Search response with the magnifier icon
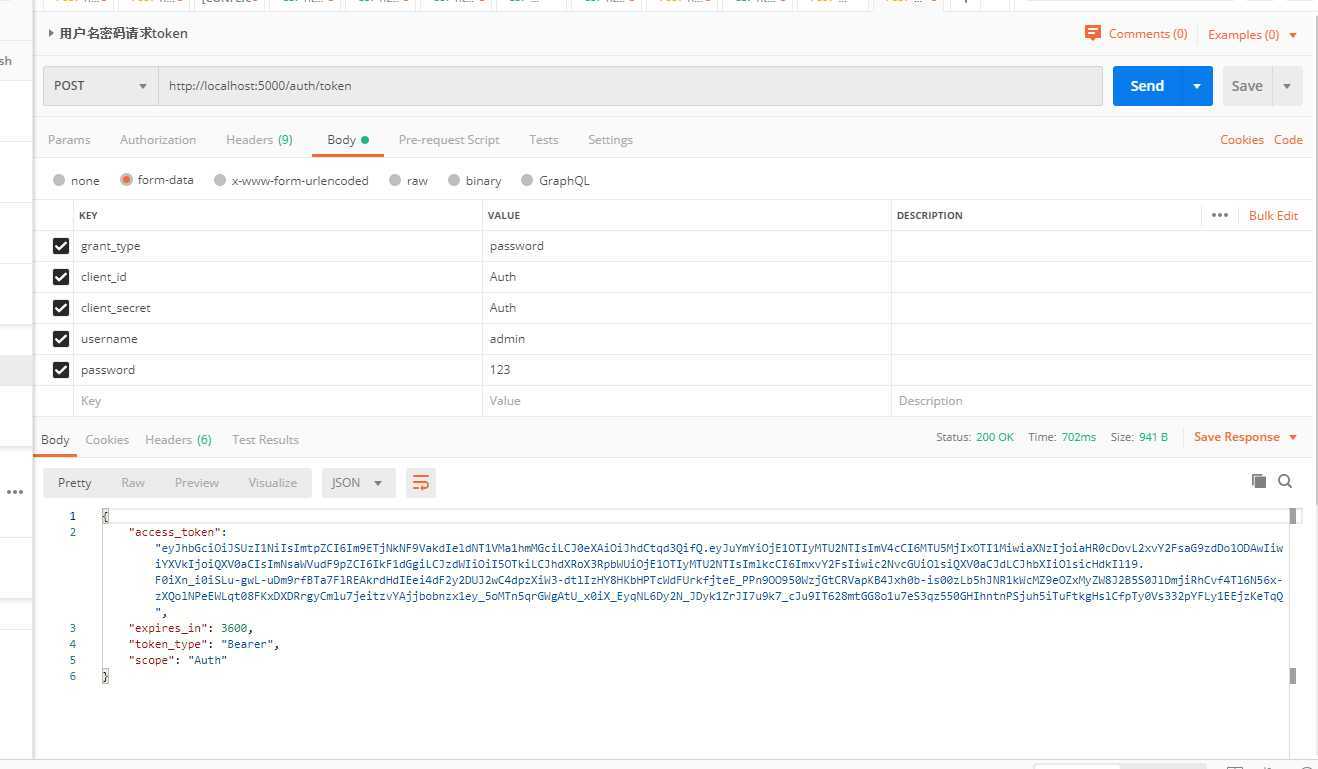 (x=1285, y=481)
